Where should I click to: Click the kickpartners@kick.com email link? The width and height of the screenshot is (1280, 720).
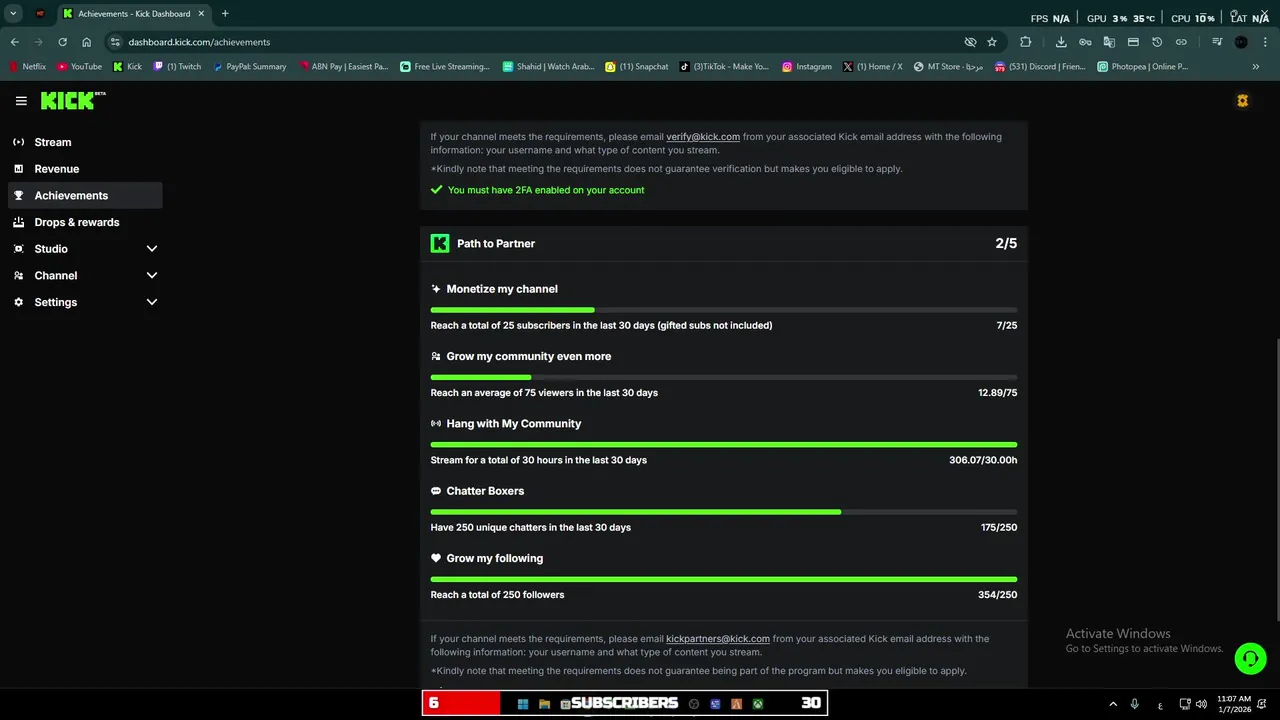(x=718, y=639)
